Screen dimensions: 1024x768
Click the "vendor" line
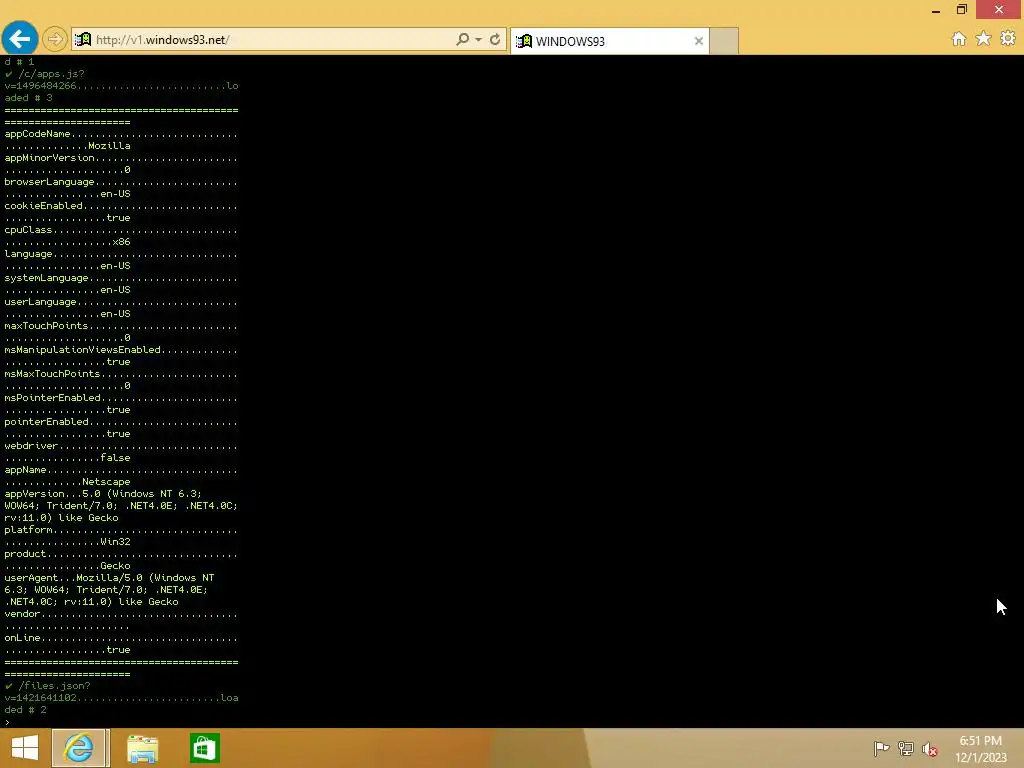pos(121,614)
